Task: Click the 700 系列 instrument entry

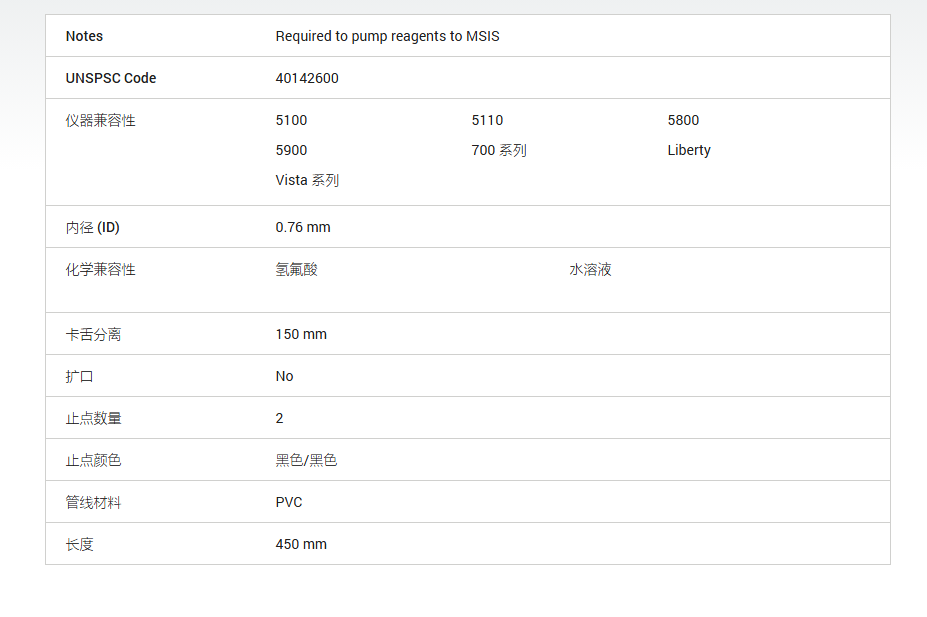Action: (499, 150)
